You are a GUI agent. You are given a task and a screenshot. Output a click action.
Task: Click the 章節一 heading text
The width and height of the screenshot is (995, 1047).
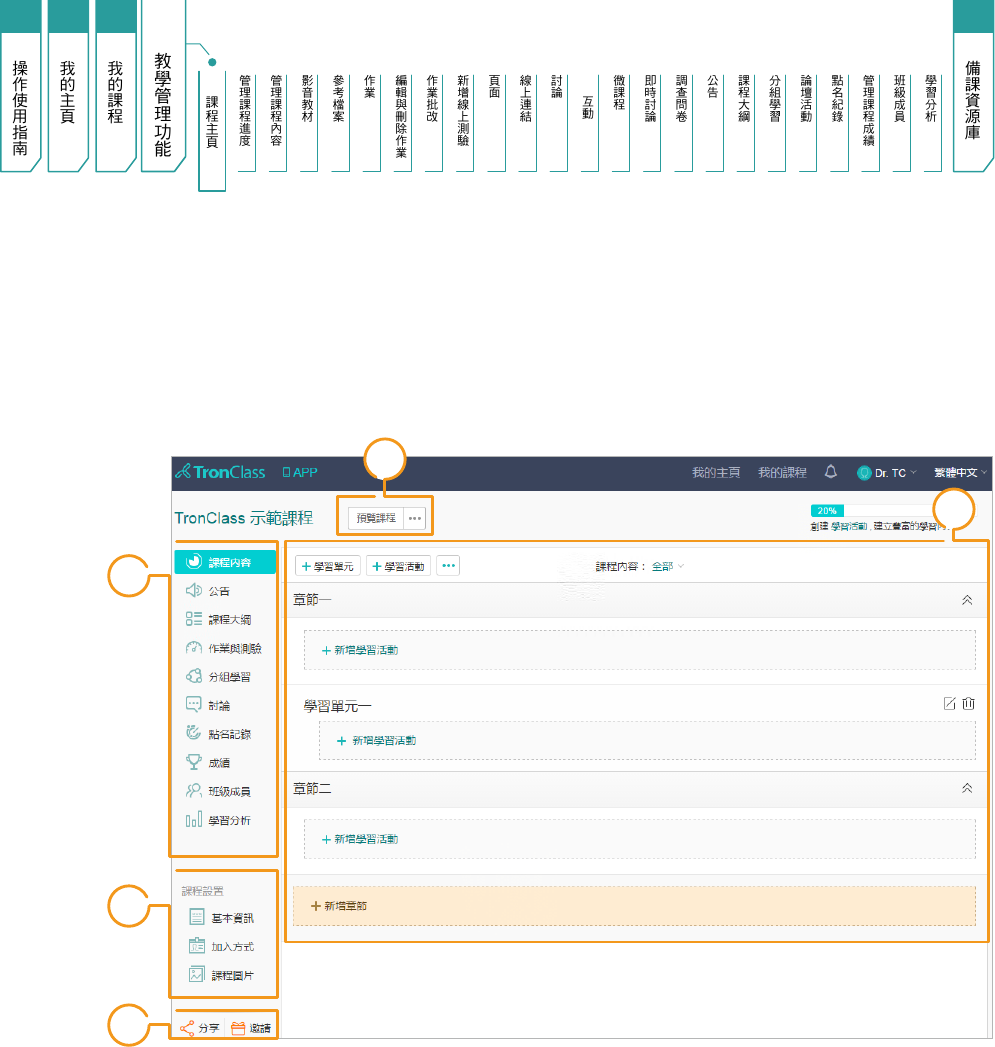click(x=312, y=600)
